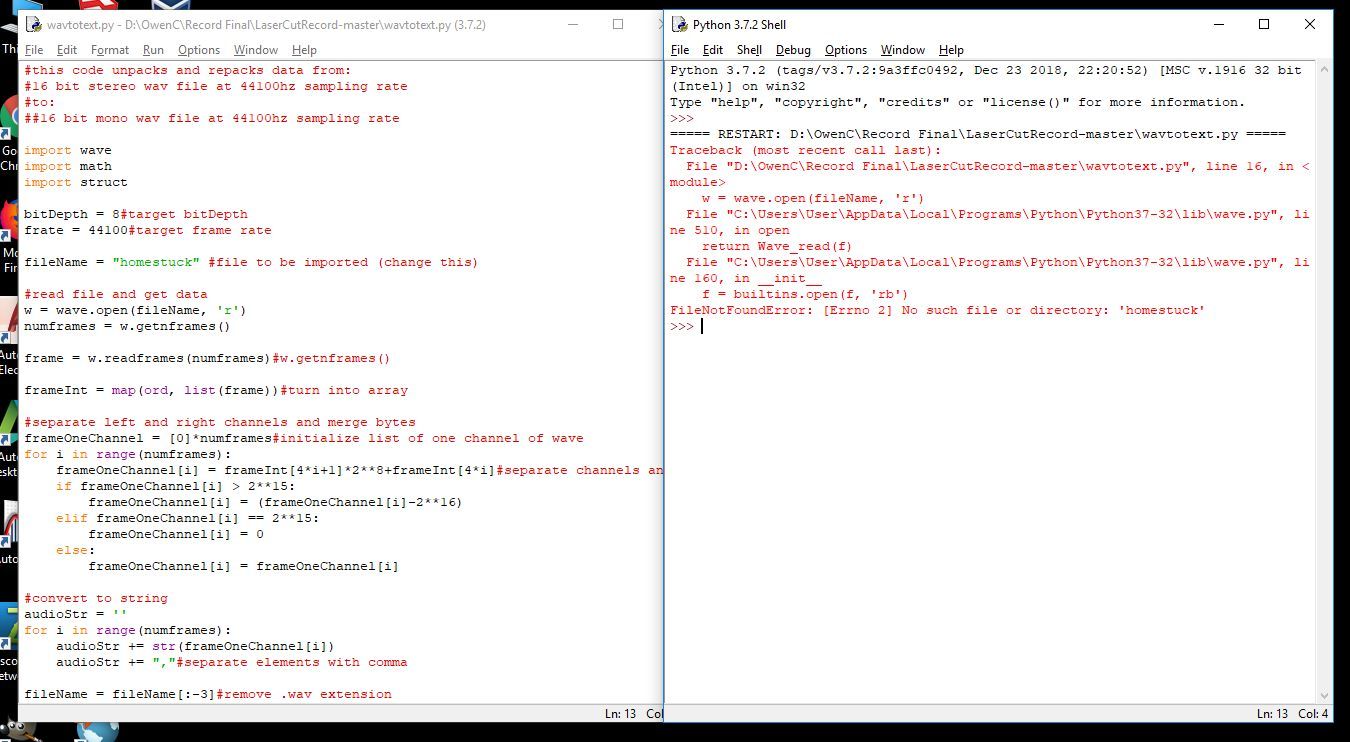This screenshot has width=1350, height=742.
Task: Click the empty >>> prompt line in shell
Action: [686, 327]
